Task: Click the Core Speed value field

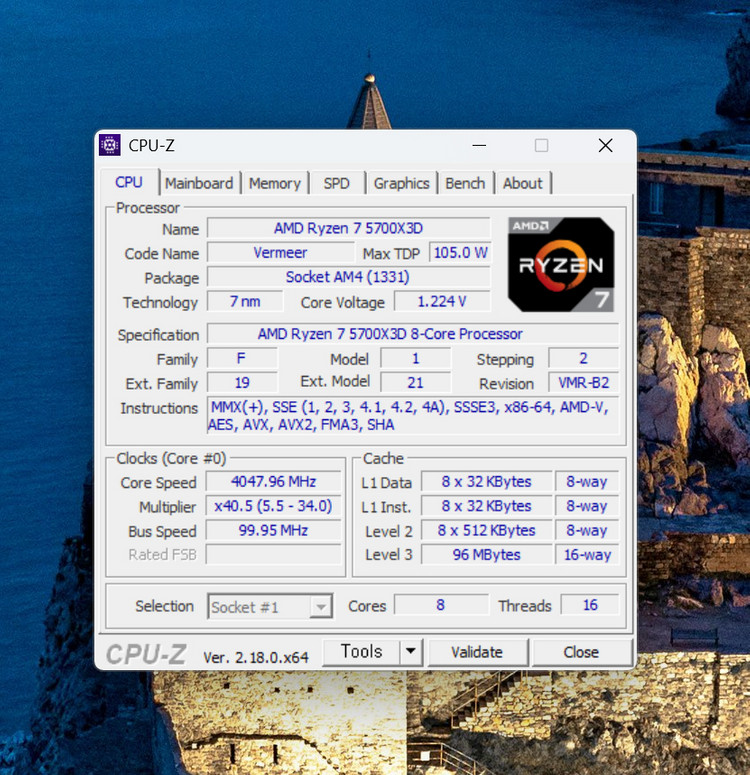Action: coord(273,482)
